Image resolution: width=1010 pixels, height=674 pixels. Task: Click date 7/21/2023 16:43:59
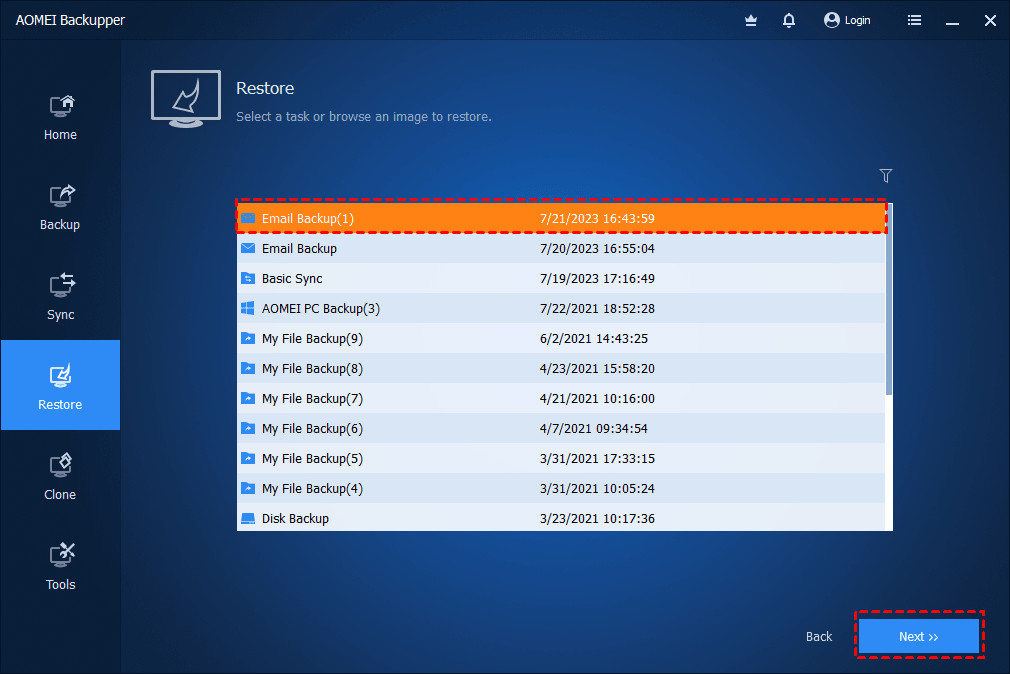point(597,218)
